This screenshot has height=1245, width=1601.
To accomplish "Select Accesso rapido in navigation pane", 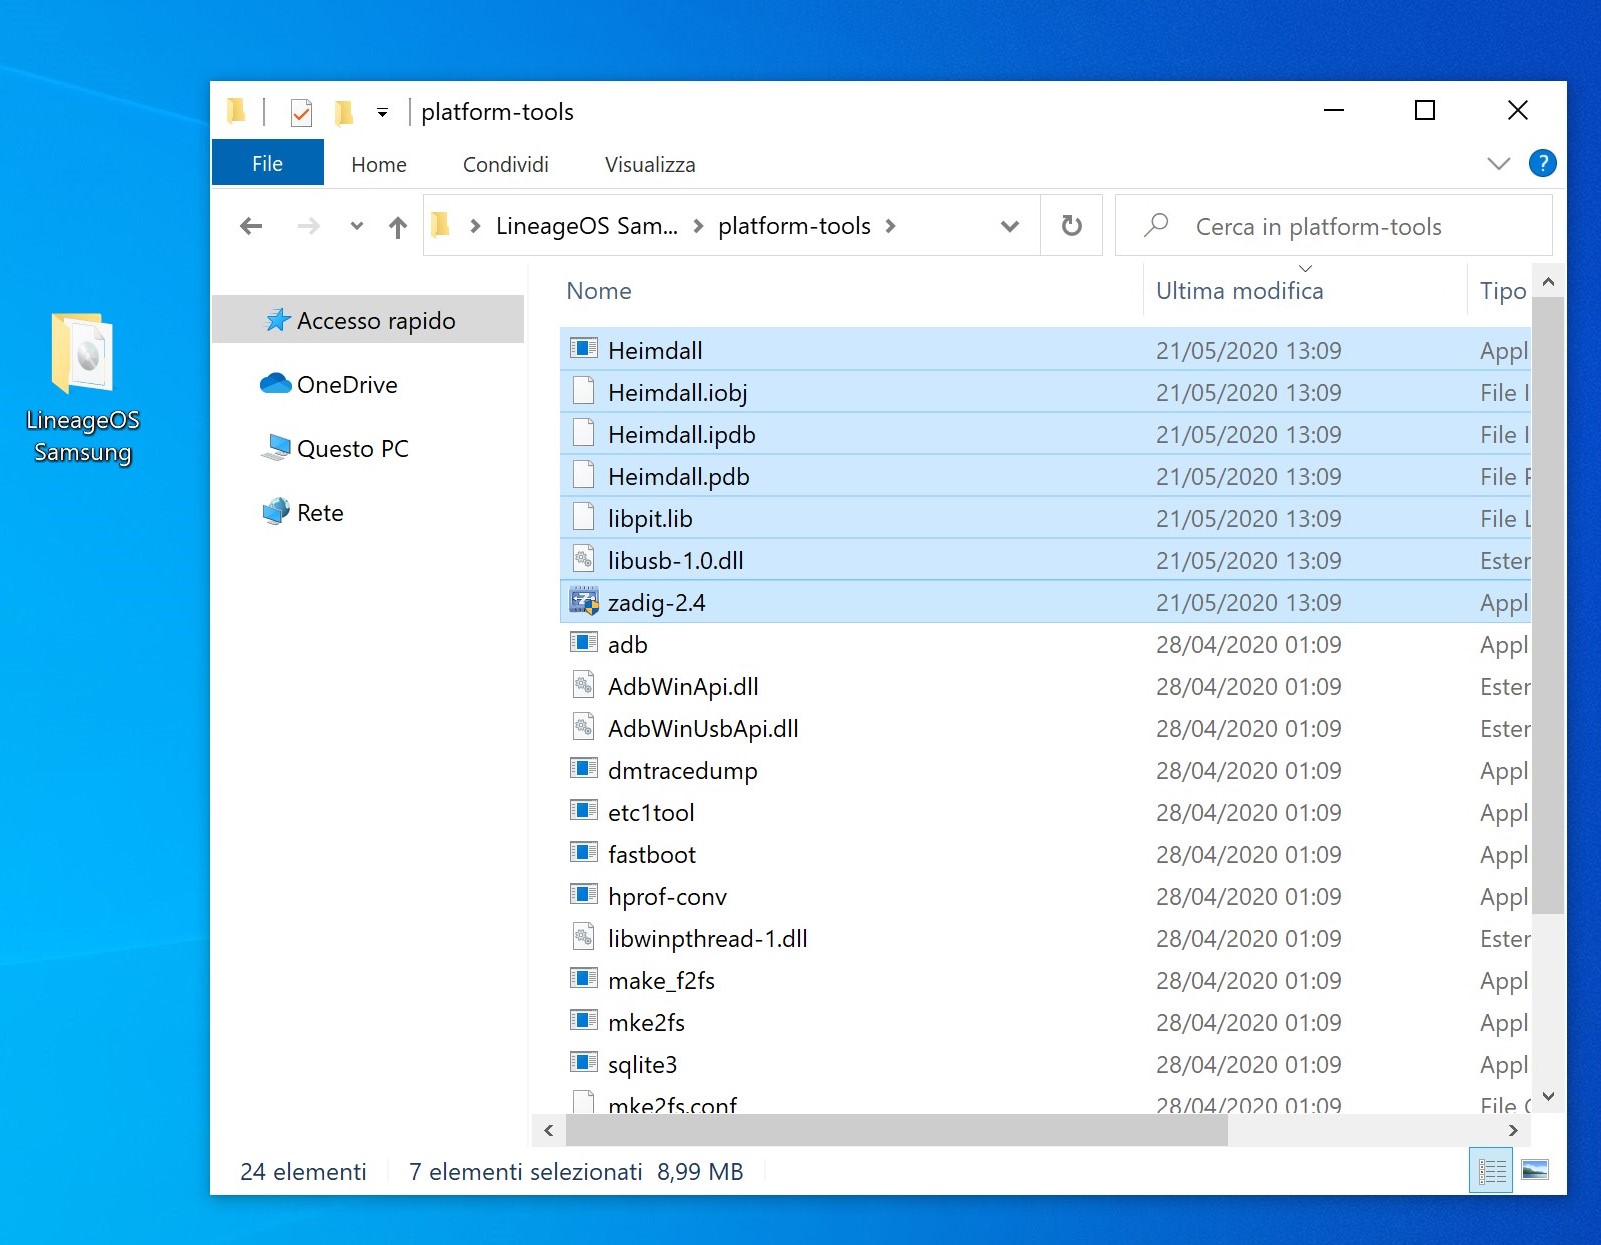I will coord(368,320).
